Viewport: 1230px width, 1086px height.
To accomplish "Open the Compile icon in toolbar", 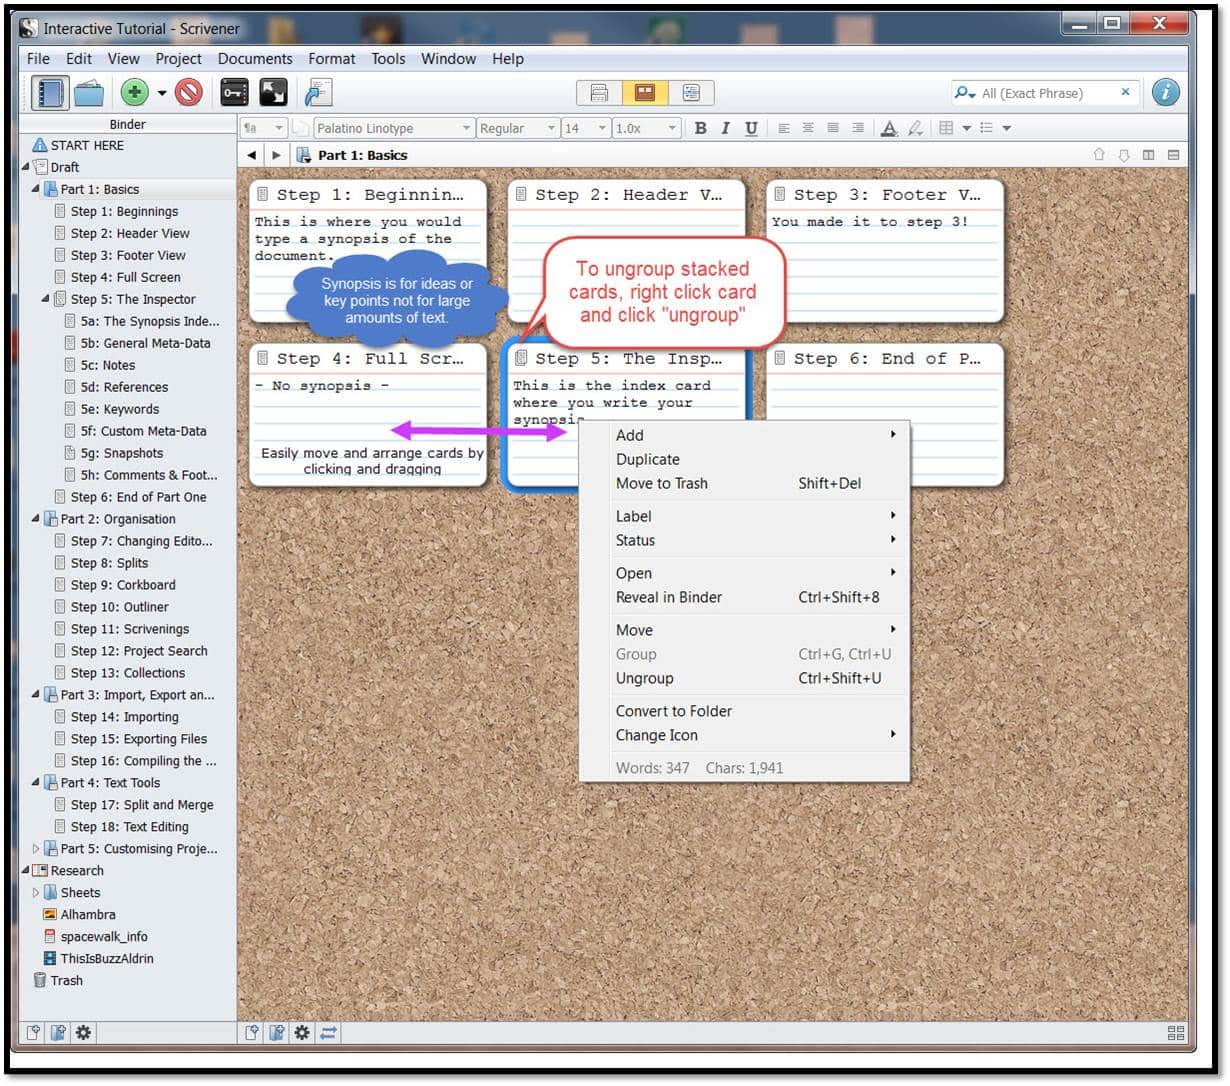I will pyautogui.click(x=318, y=93).
